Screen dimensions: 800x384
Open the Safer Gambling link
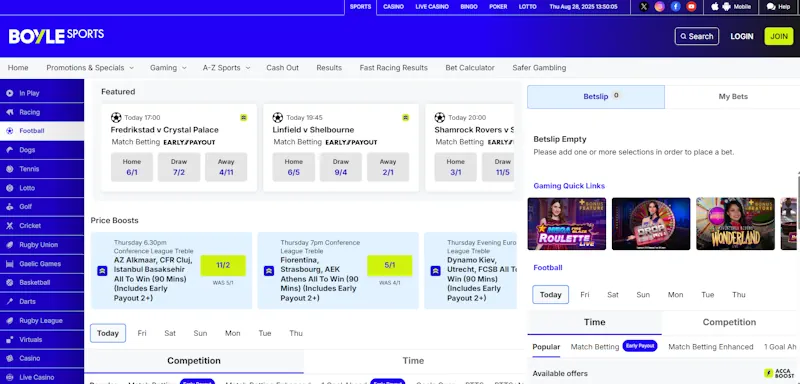(539, 68)
